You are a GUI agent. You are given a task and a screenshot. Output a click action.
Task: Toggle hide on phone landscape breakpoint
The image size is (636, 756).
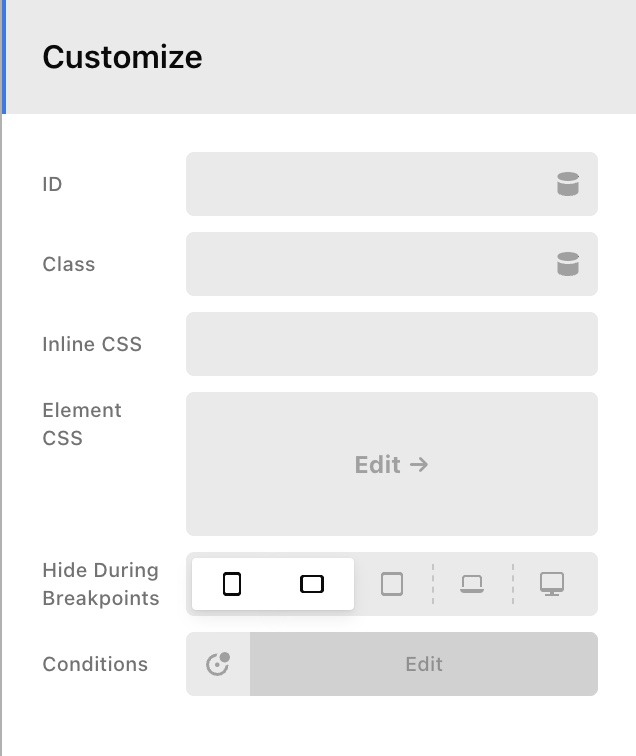pyautogui.click(x=312, y=584)
